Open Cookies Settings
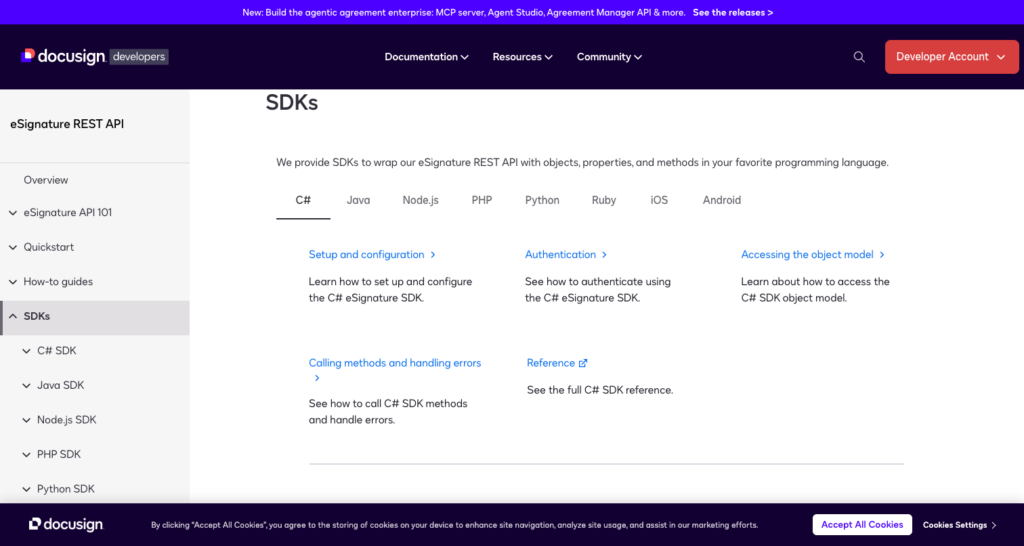Viewport: 1024px width, 546px height. 959,525
